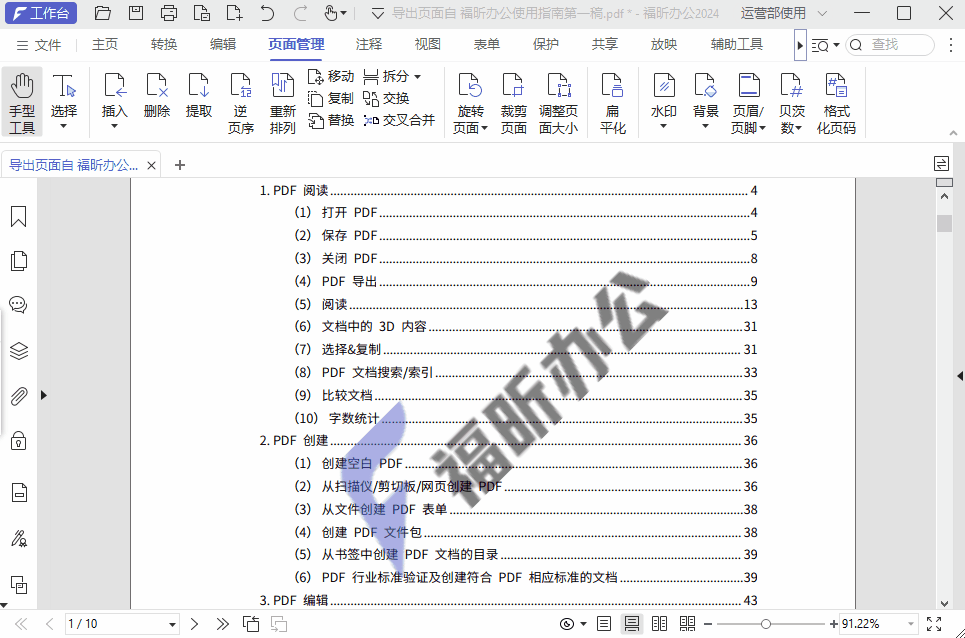
Task: Open the 水印 watermark dropdown
Action: point(663,100)
